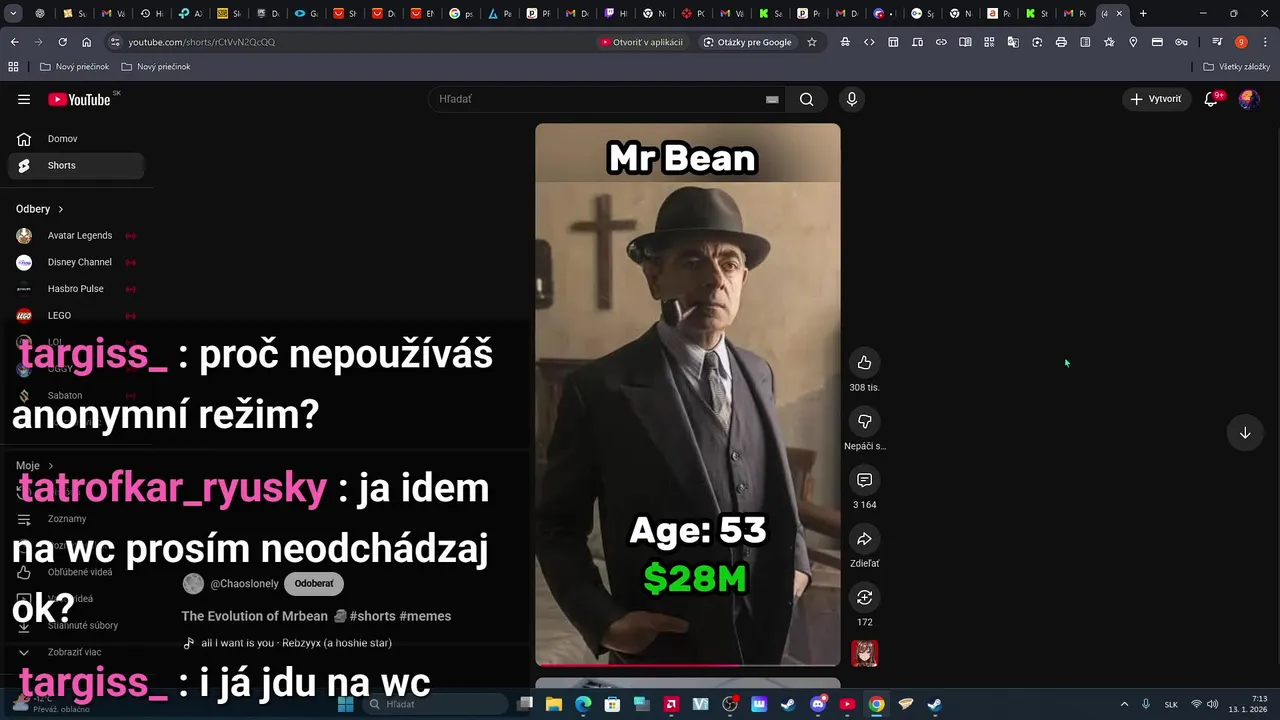This screenshot has height=720, width=1280.
Task: Show hidden system tray icons
Action: 1124,704
